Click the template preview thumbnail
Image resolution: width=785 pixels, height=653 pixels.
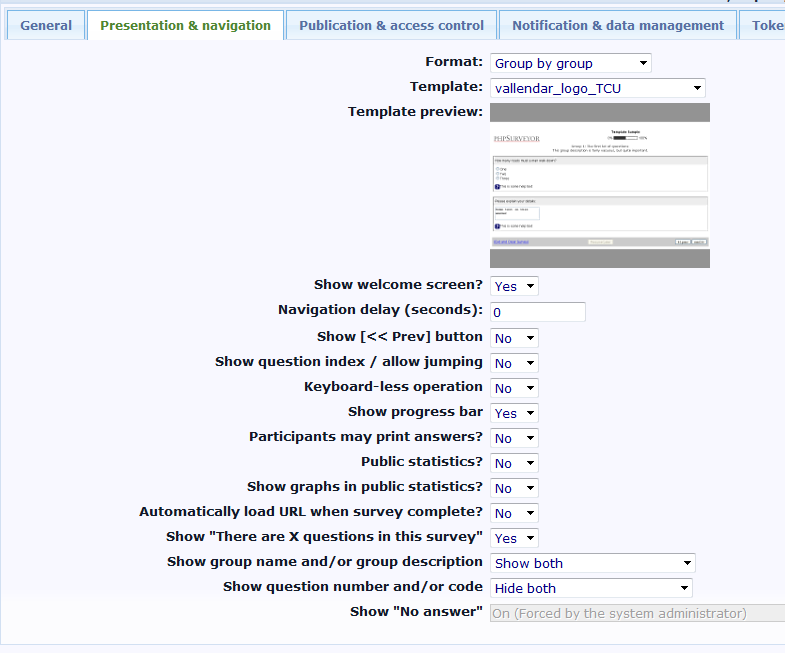click(x=599, y=185)
